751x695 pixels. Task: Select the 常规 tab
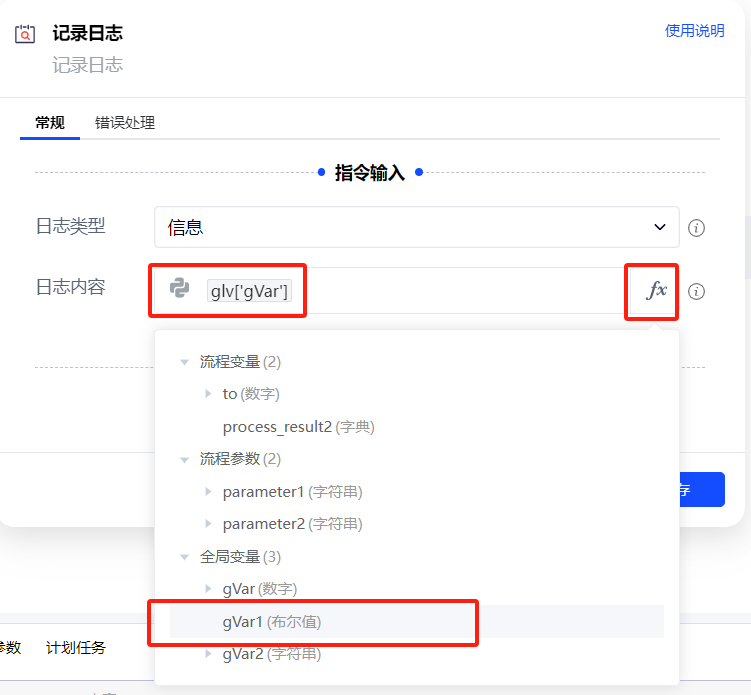pos(50,123)
